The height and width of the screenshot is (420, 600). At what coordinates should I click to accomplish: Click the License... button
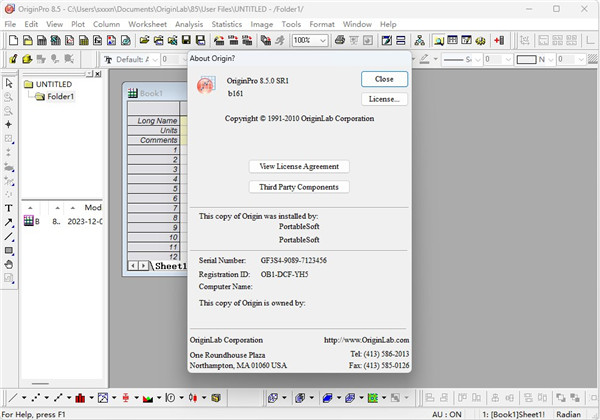384,100
